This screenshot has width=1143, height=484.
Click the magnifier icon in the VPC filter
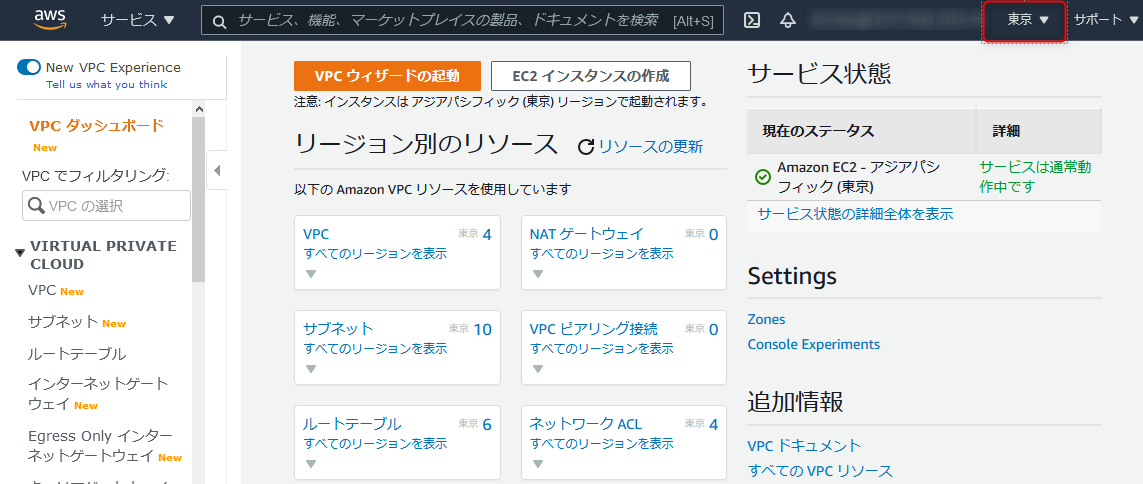coord(36,206)
